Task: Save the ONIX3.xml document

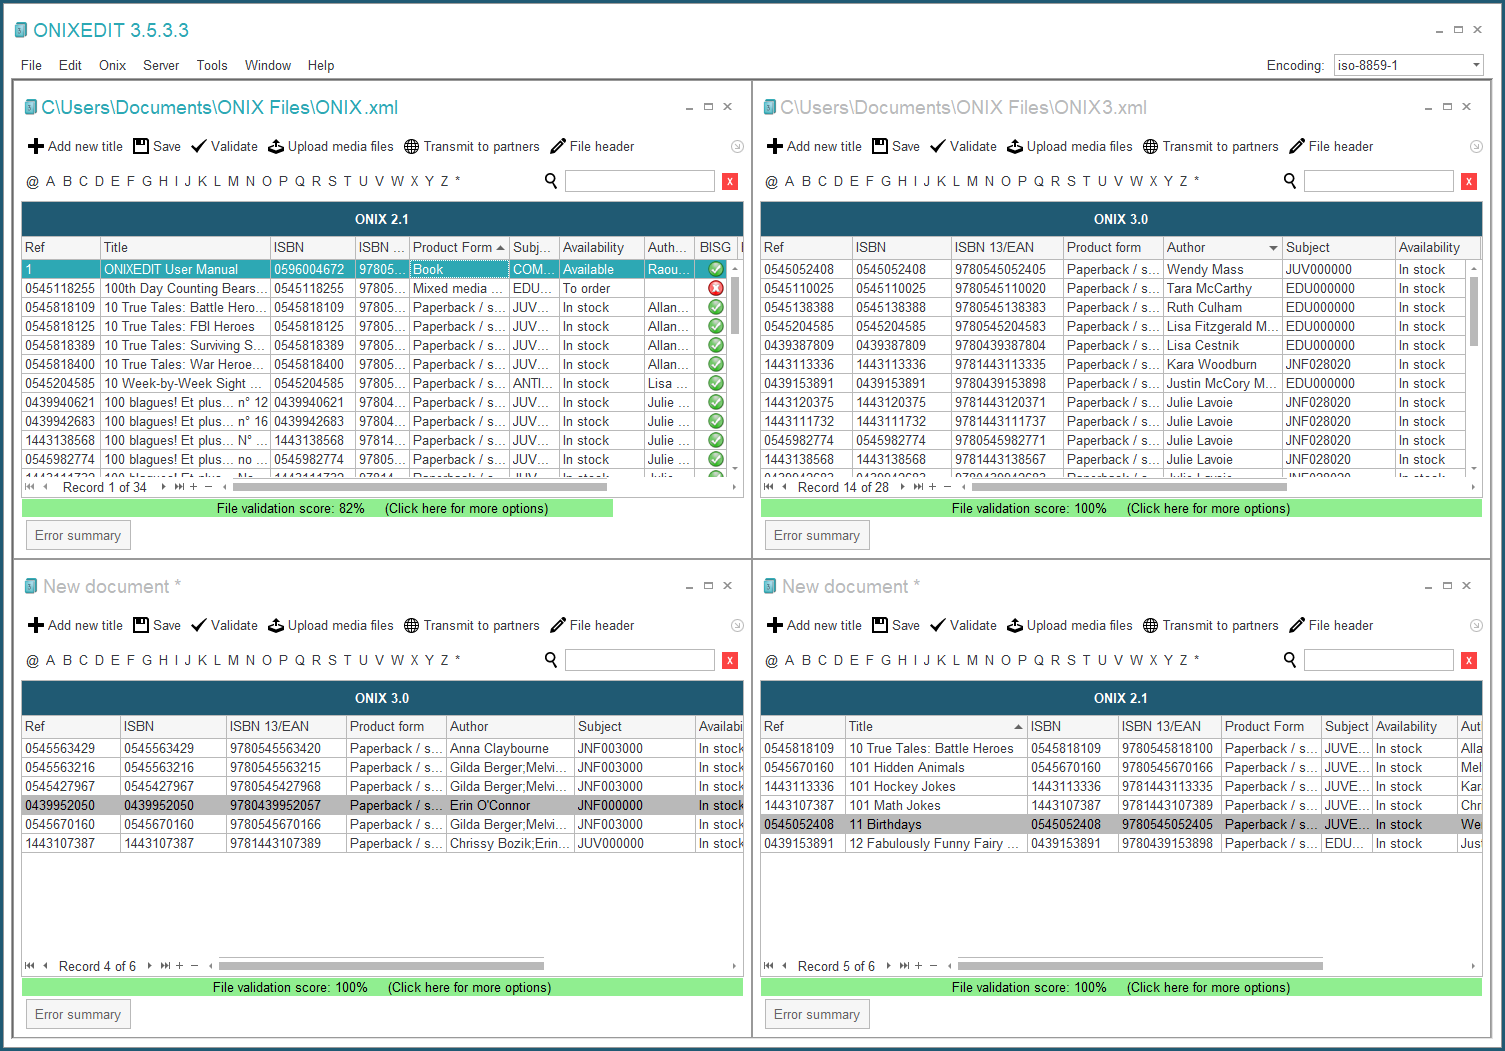Action: click(x=896, y=146)
